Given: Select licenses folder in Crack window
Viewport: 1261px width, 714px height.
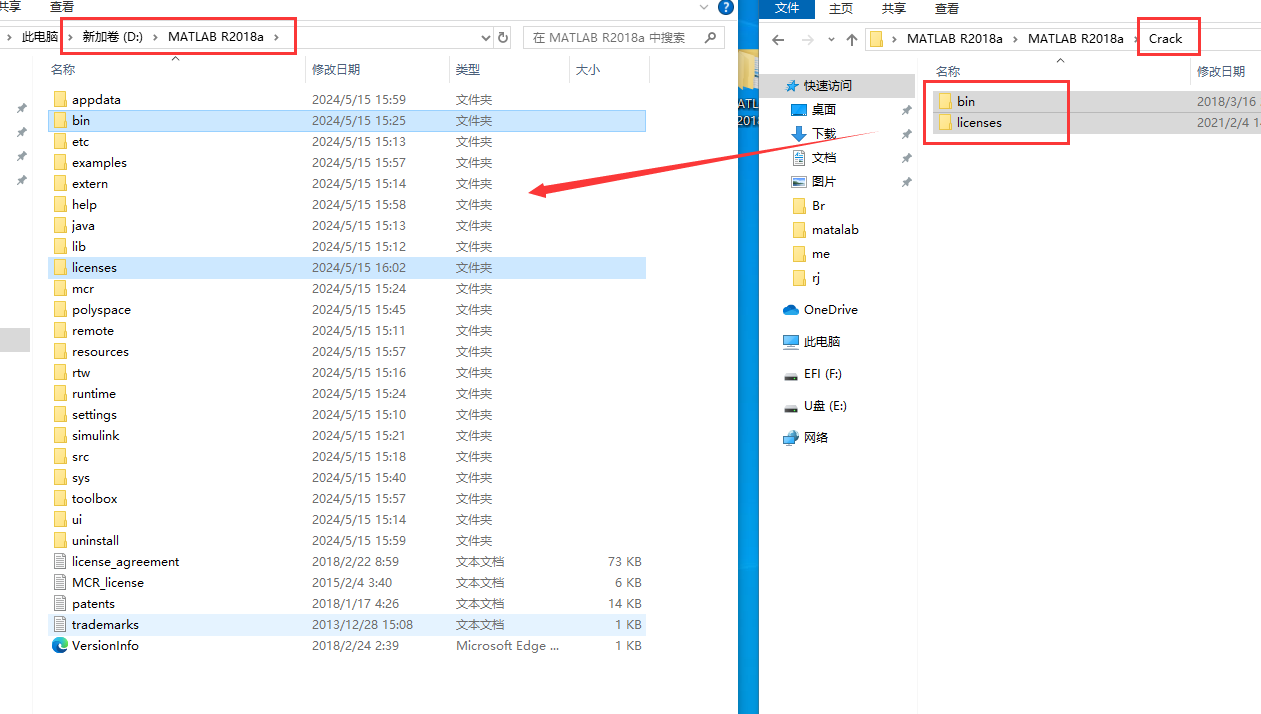Looking at the screenshot, I should [x=1097, y=123].
